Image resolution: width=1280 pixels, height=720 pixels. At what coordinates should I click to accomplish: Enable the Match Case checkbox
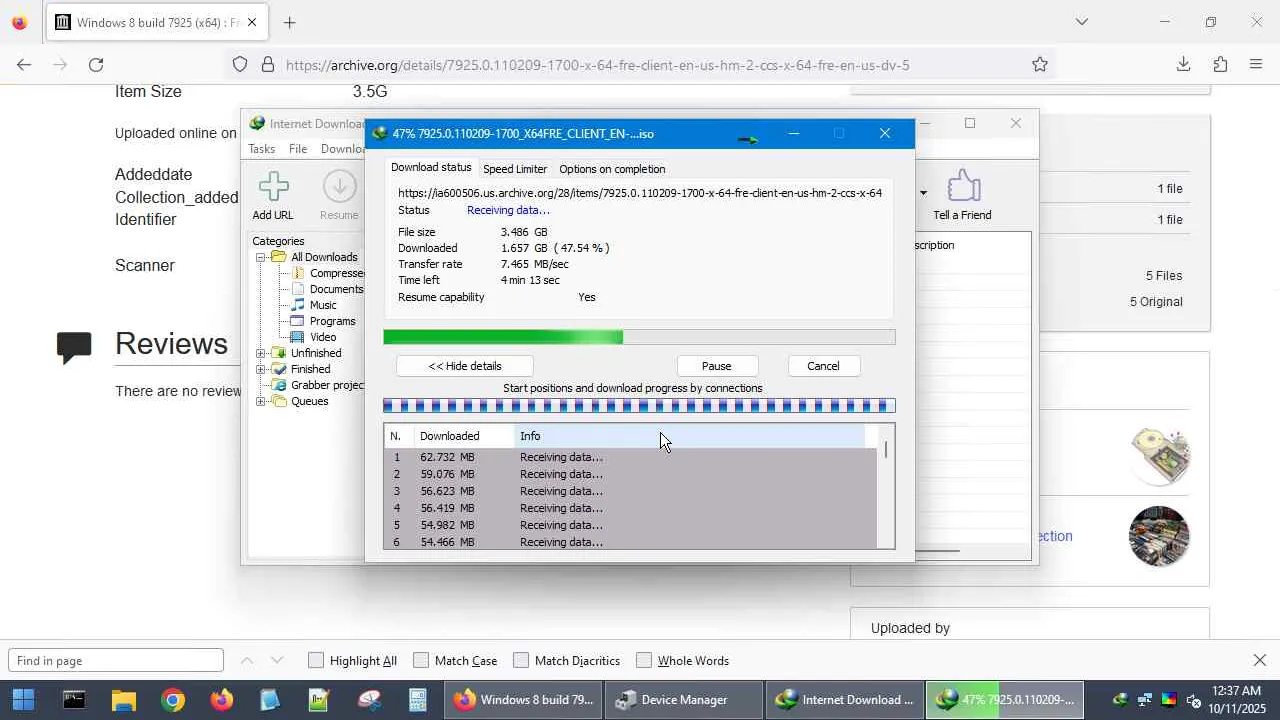tap(421, 660)
